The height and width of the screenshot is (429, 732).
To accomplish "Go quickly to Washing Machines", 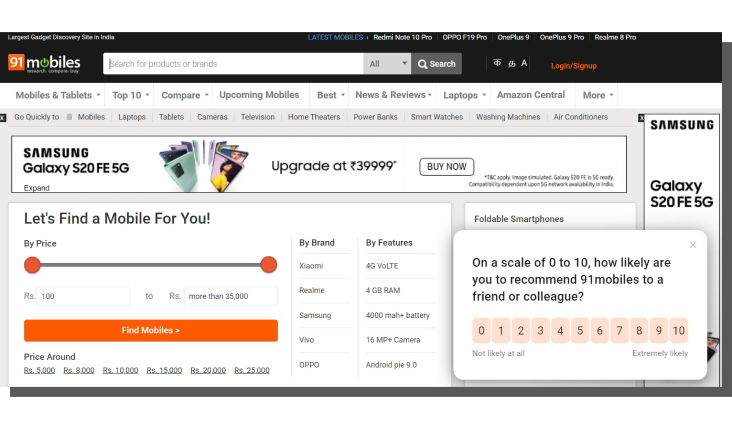I will coord(508,117).
